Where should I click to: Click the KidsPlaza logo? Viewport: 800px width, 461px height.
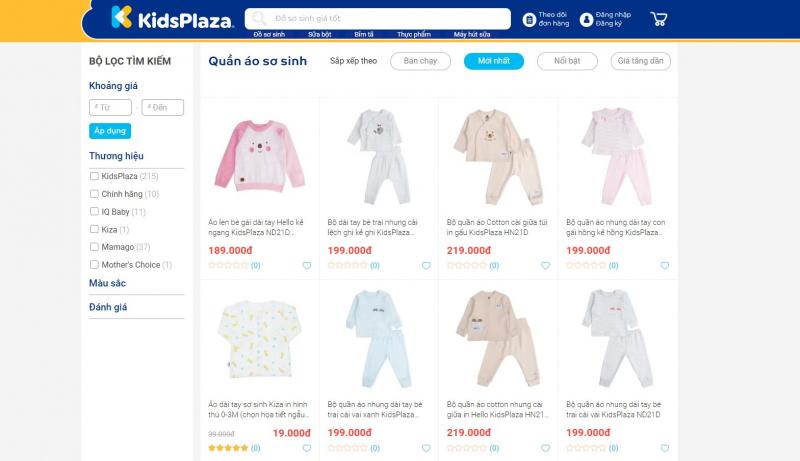[x=171, y=18]
